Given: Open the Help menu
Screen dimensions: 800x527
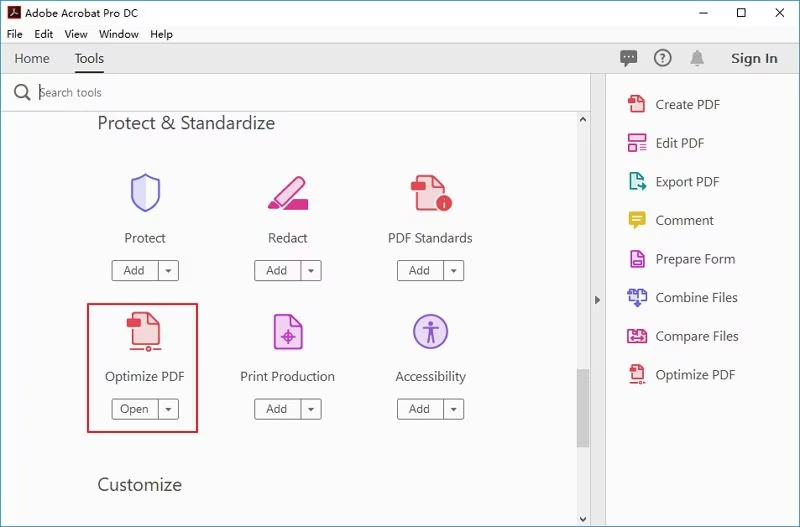Looking at the screenshot, I should pos(161,34).
